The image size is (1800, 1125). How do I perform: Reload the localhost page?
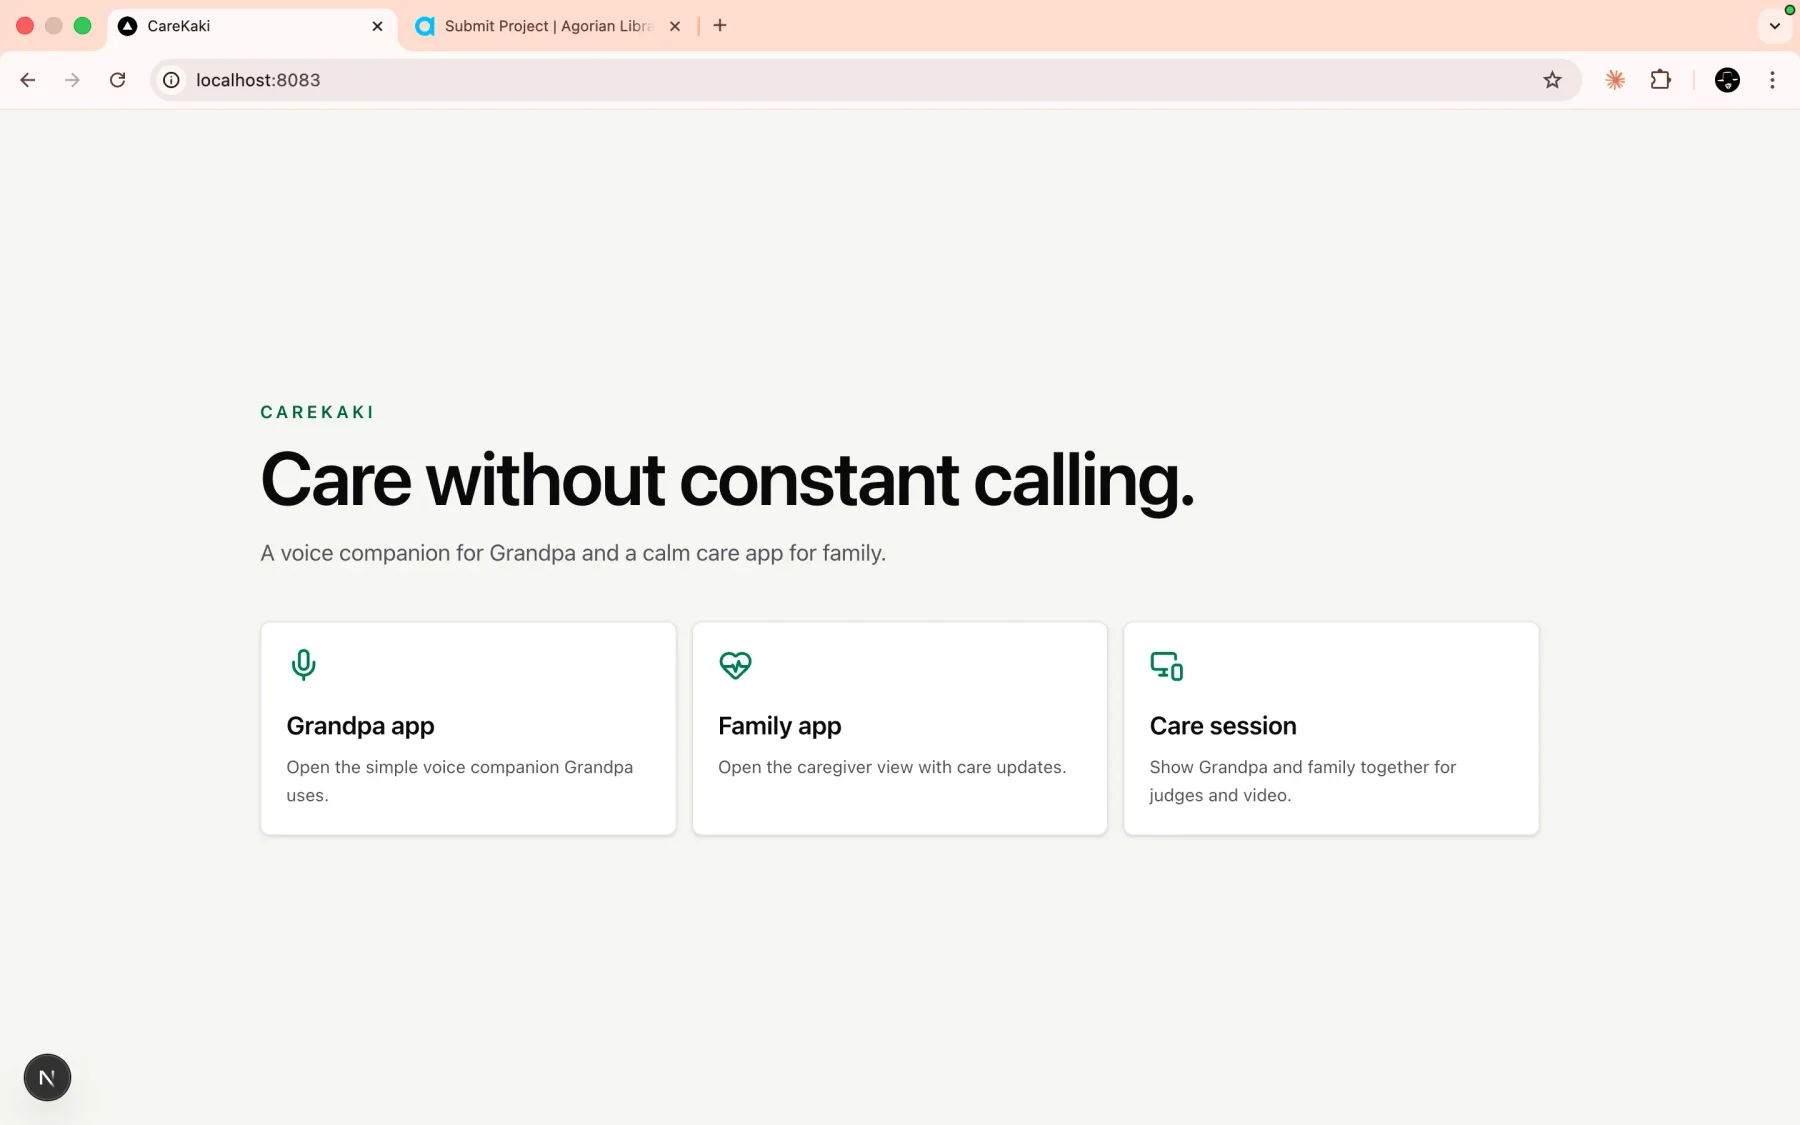tap(117, 80)
